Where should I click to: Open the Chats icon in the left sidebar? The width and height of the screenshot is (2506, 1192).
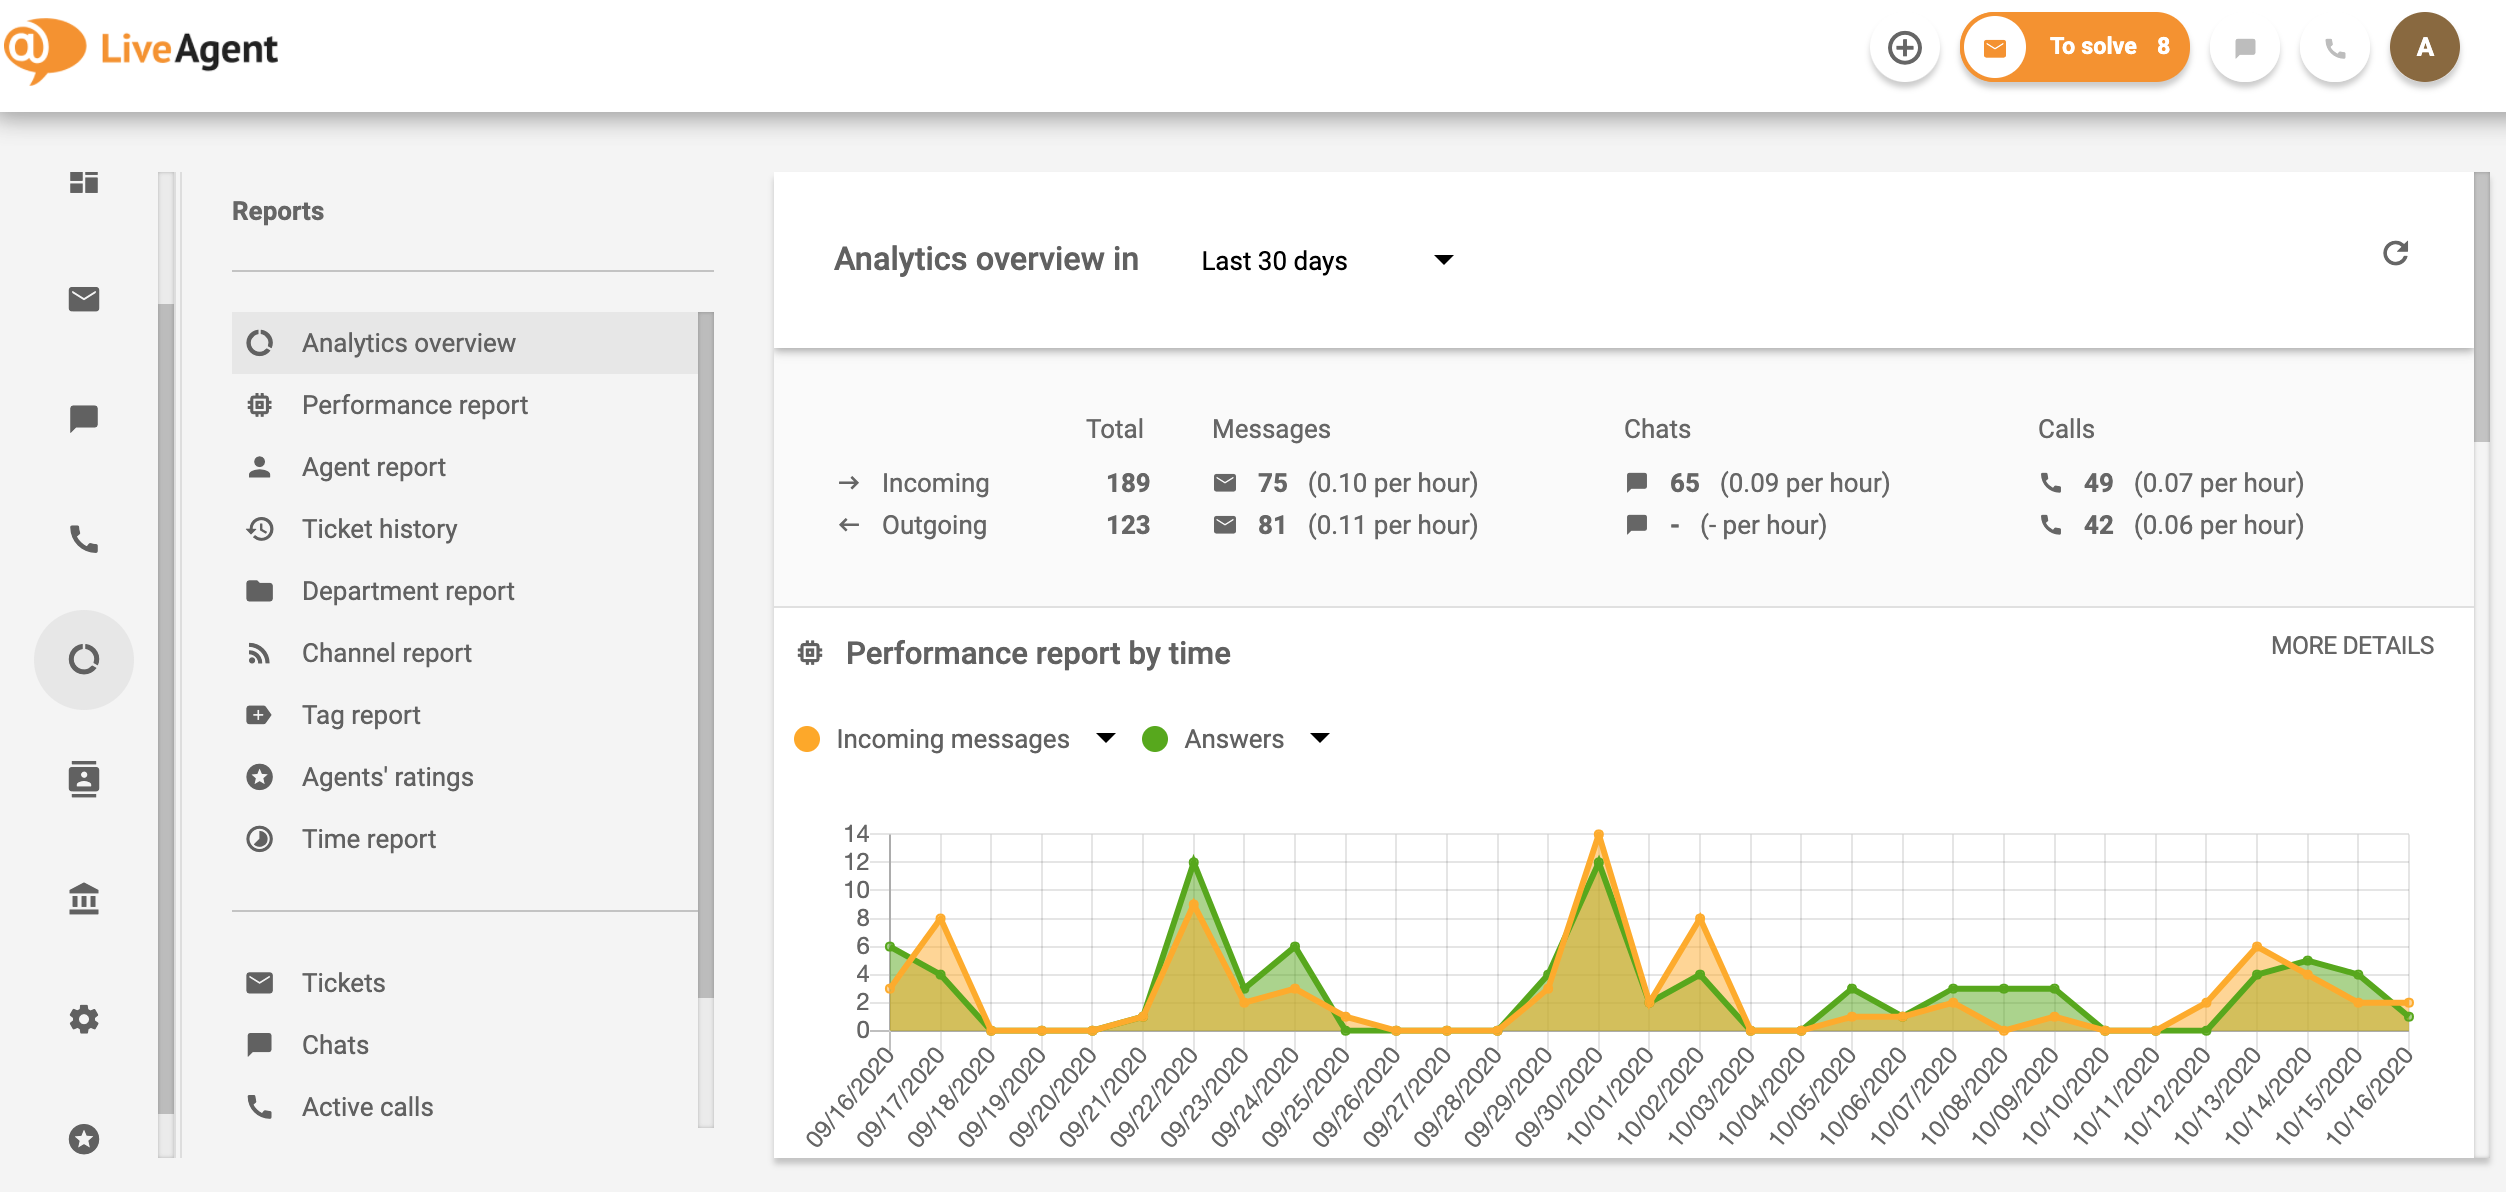click(85, 419)
